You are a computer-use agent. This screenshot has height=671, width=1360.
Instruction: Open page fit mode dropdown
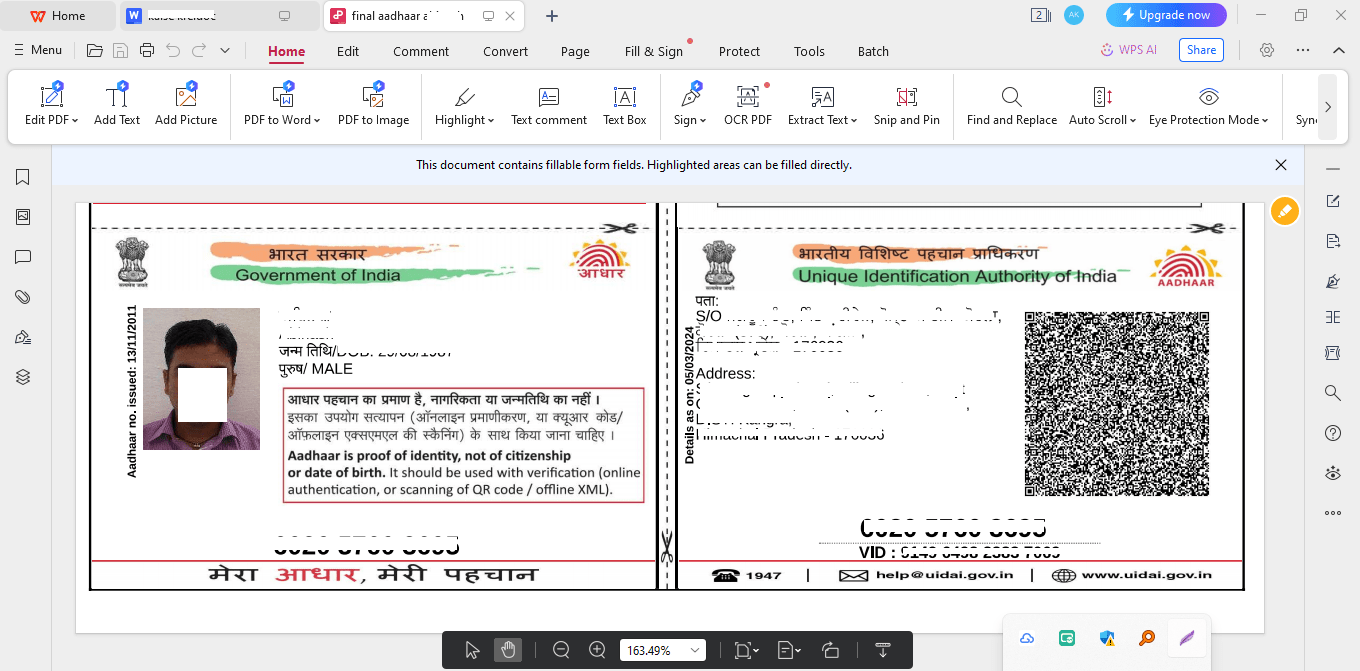tap(746, 650)
